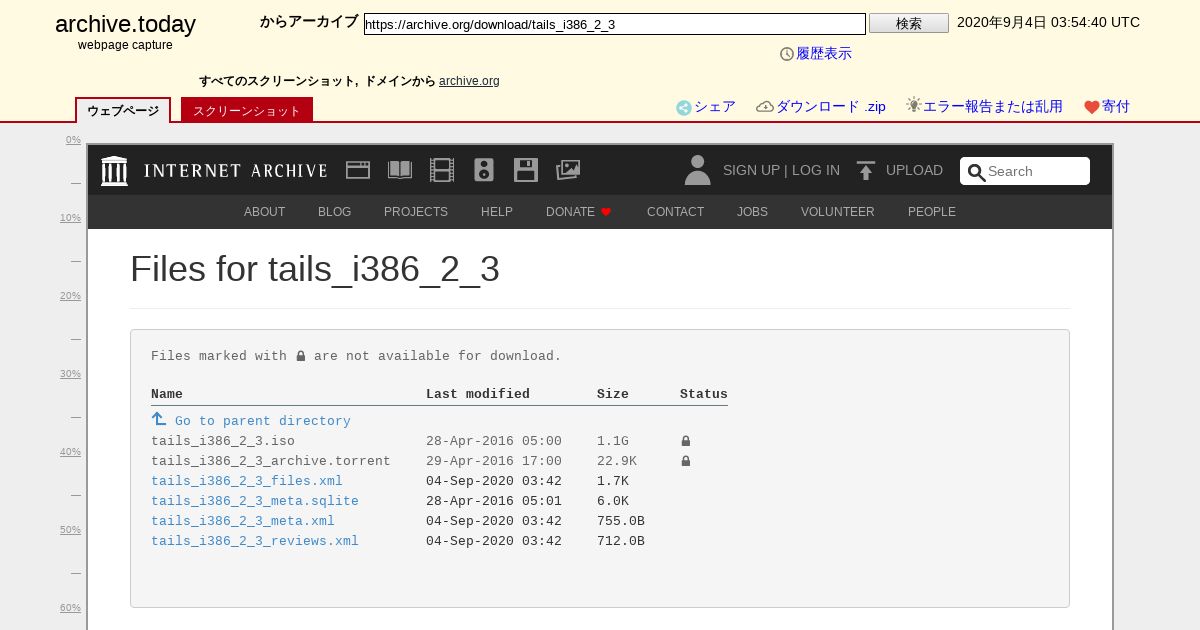The image size is (1200, 630).
Task: Jump to the 30% page position marker
Action: pyautogui.click(x=70, y=374)
